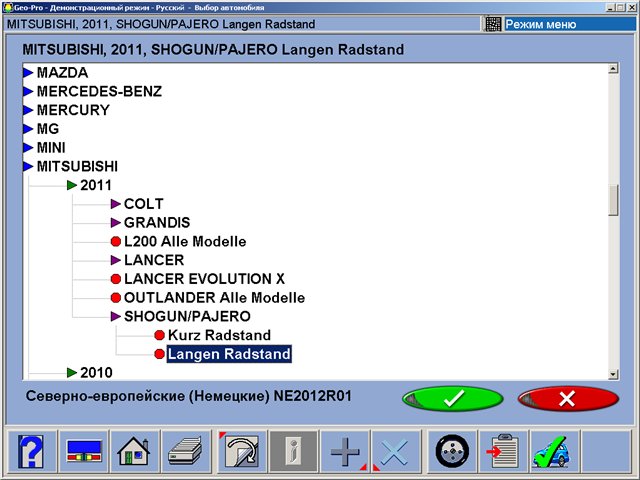Click the Geo-Pro title bar app icon
This screenshot has height=480, width=640.
8,7
